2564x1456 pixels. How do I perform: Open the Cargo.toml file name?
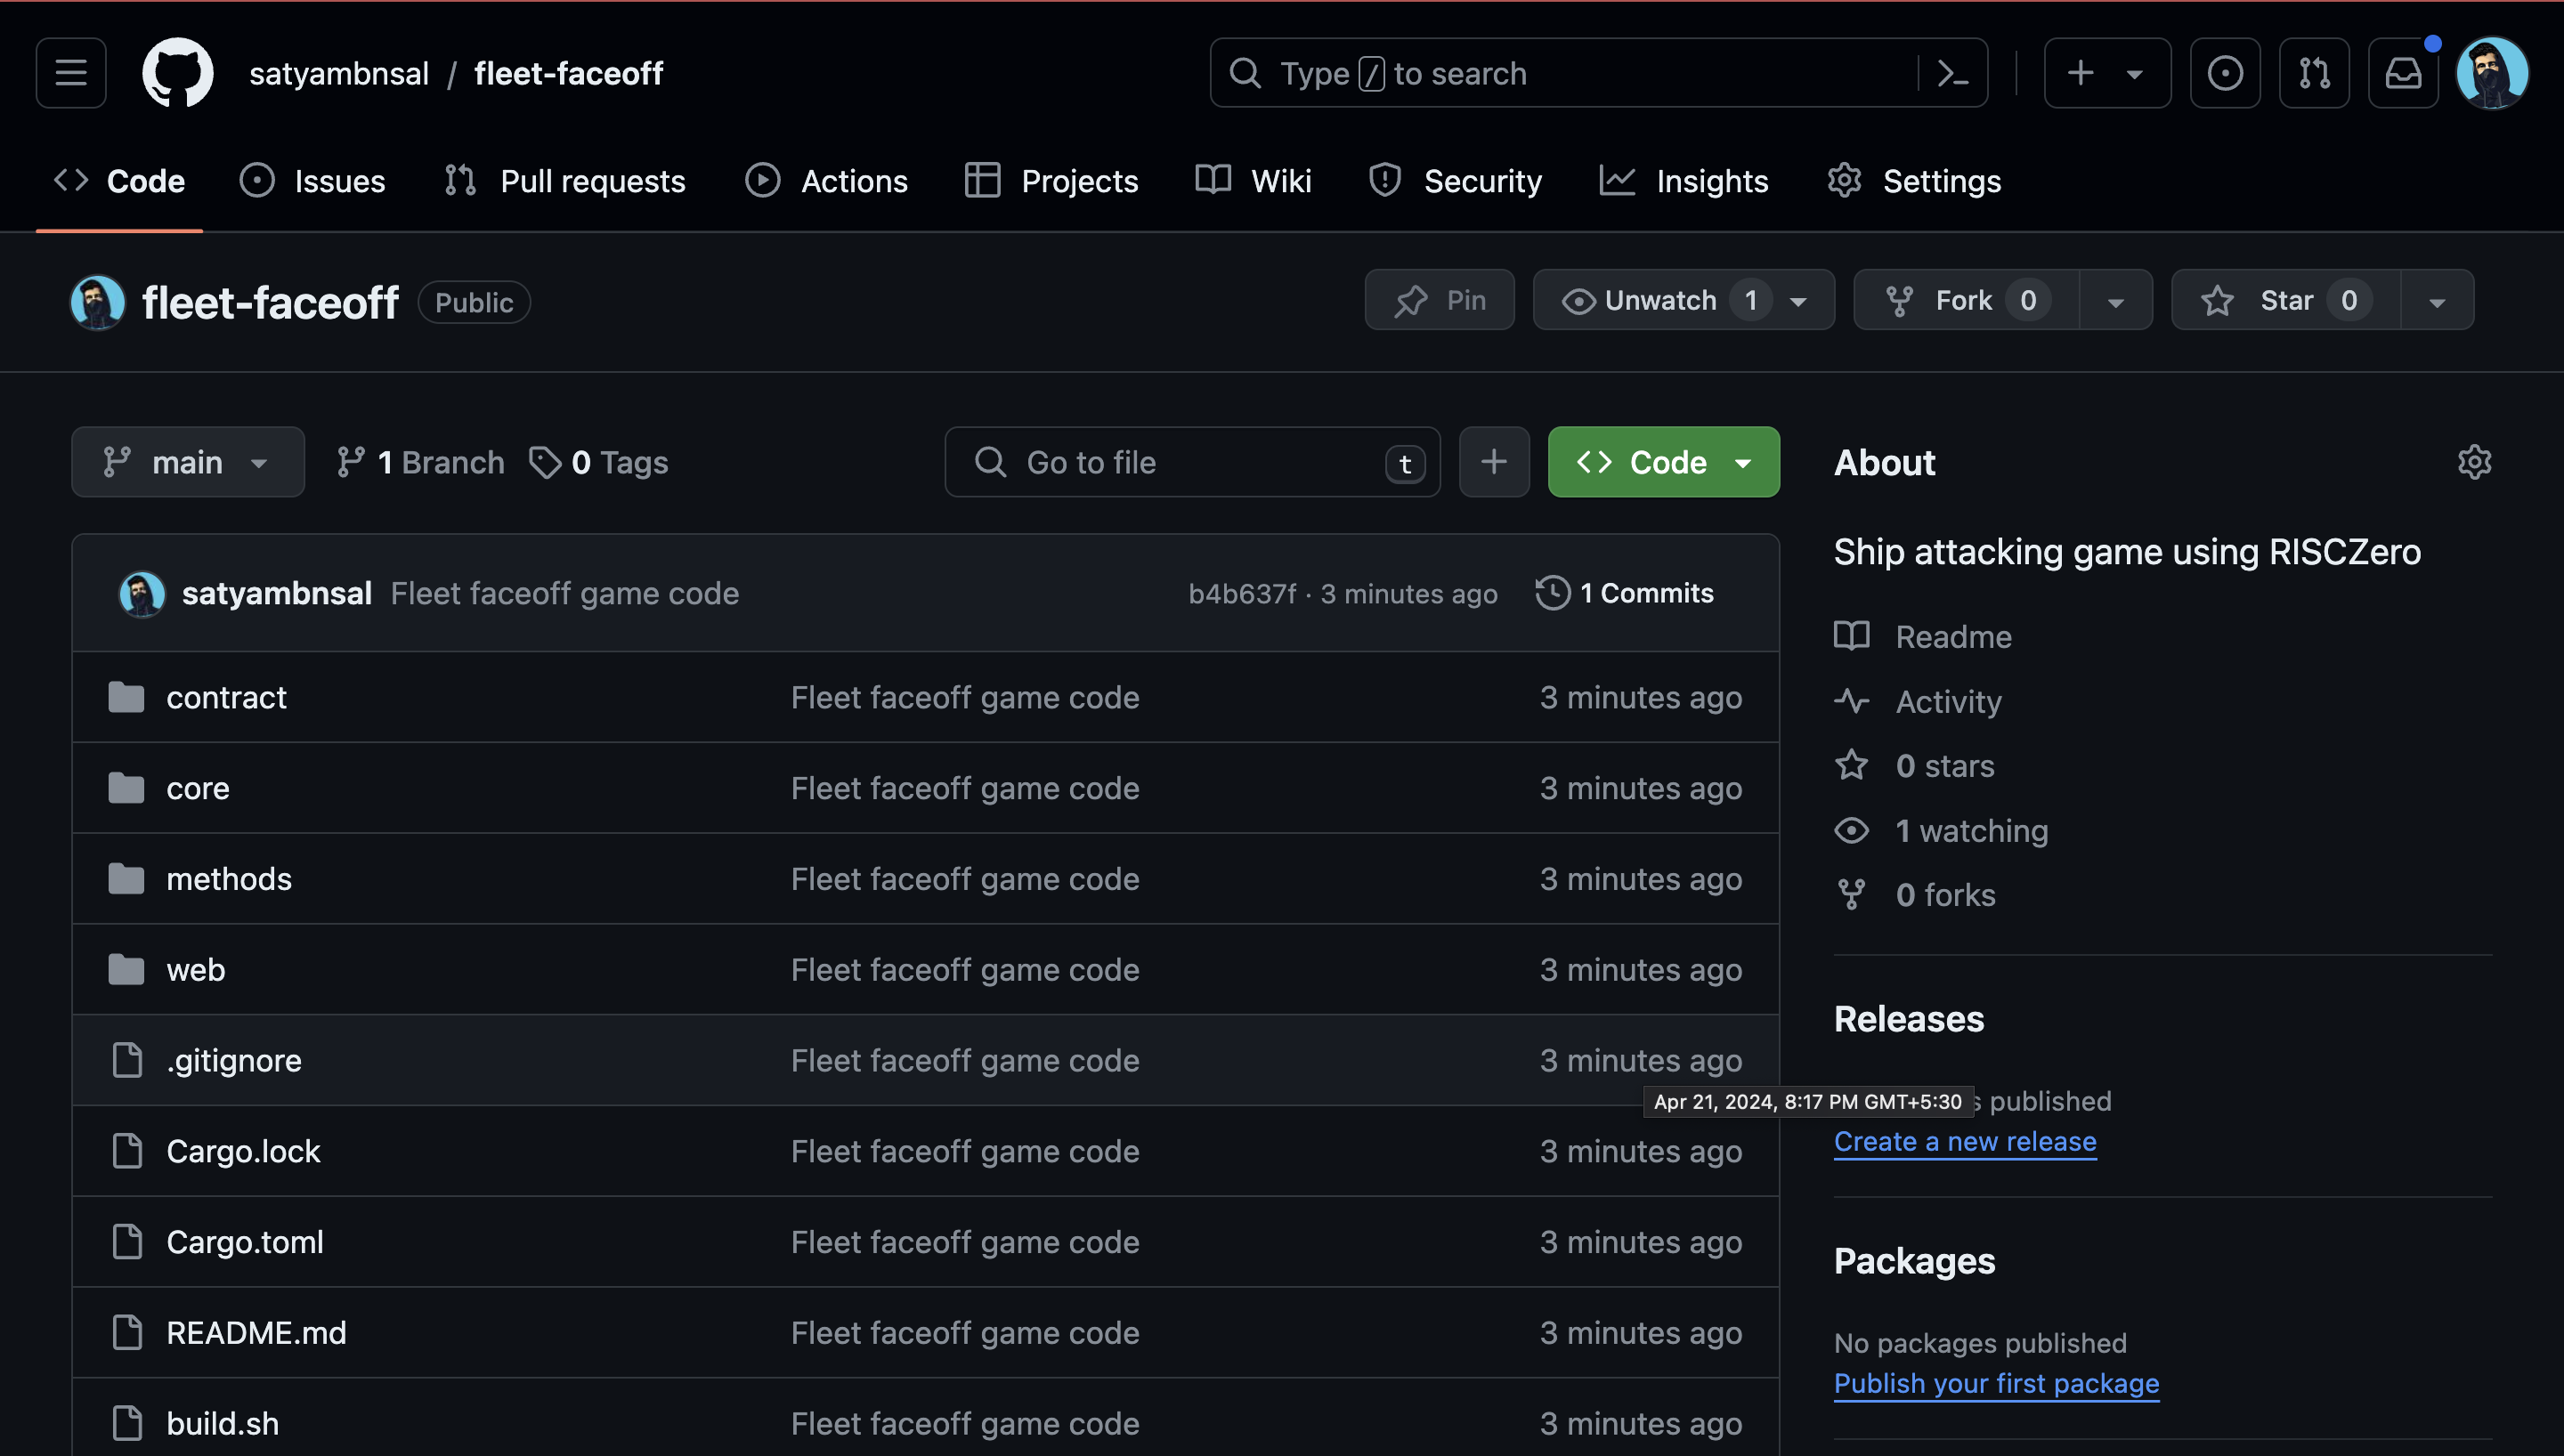(245, 1242)
